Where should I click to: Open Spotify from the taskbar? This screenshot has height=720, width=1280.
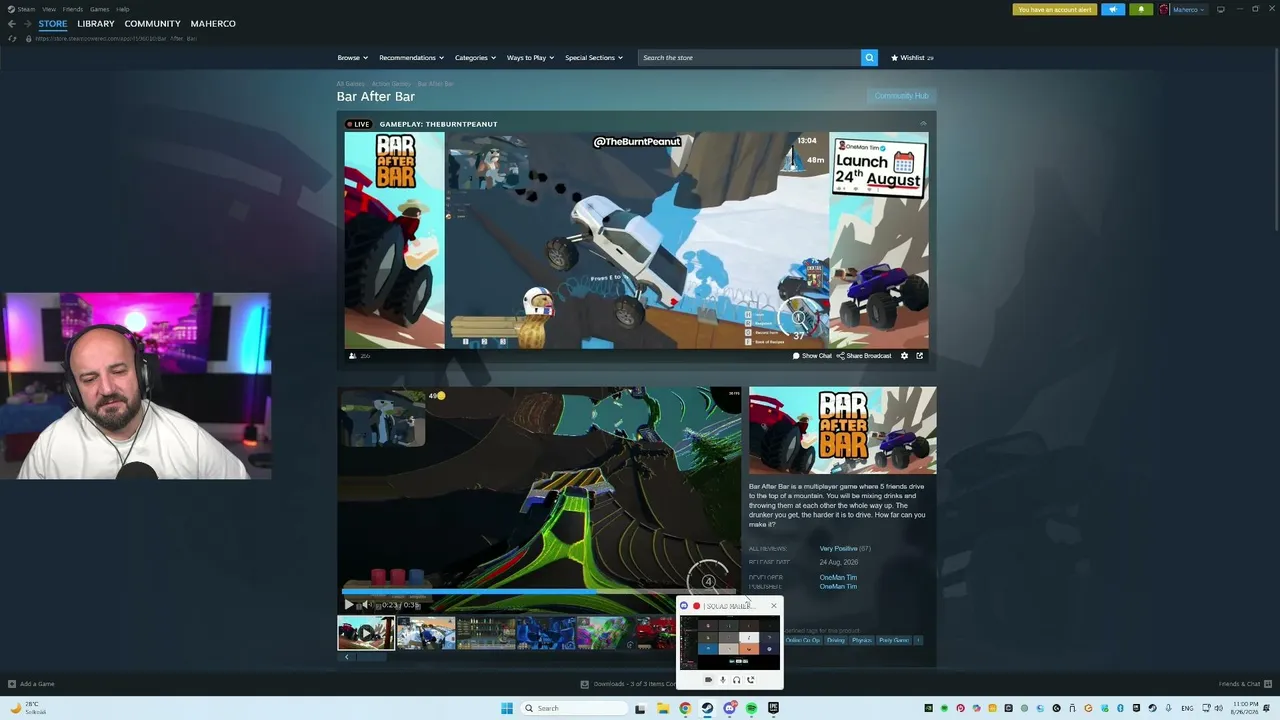tap(751, 708)
